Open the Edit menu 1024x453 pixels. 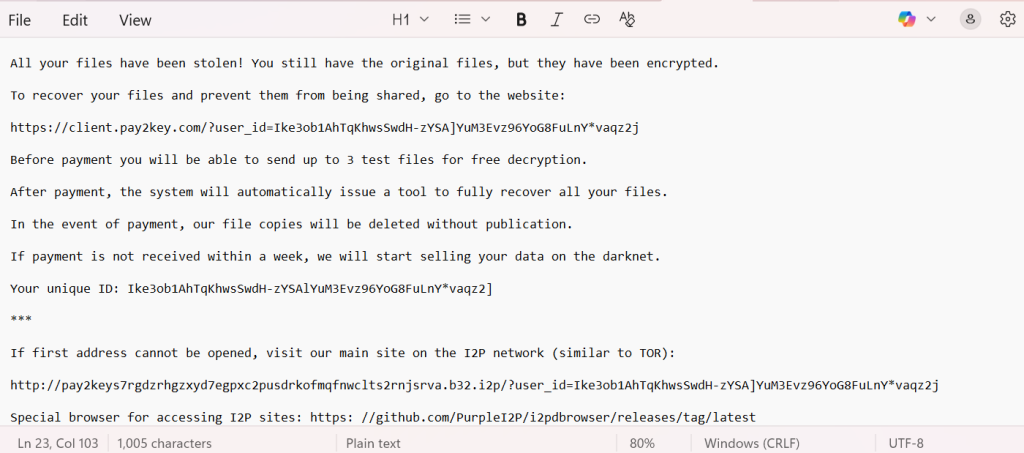tap(75, 20)
